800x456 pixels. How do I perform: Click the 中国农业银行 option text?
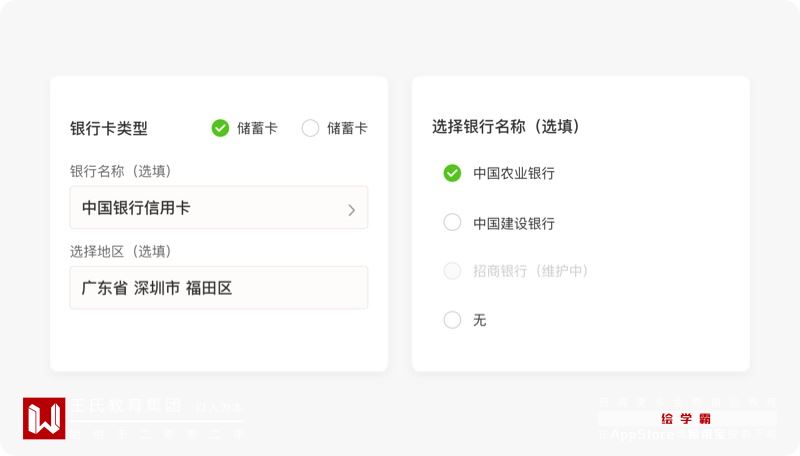514,173
